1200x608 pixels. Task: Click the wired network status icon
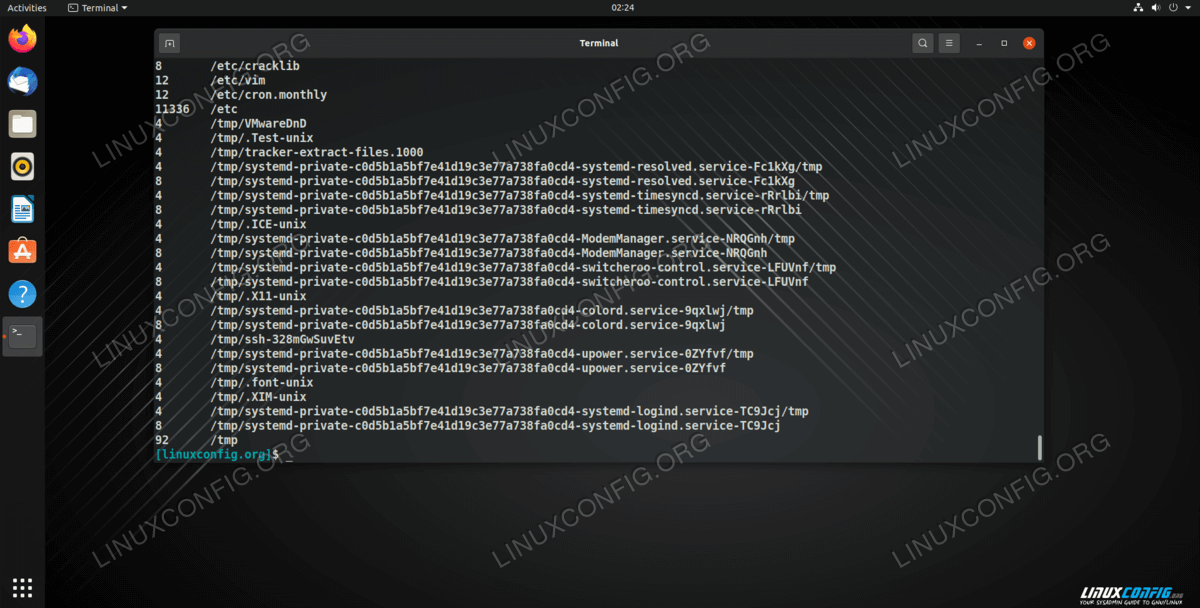pyautogui.click(x=1139, y=7)
